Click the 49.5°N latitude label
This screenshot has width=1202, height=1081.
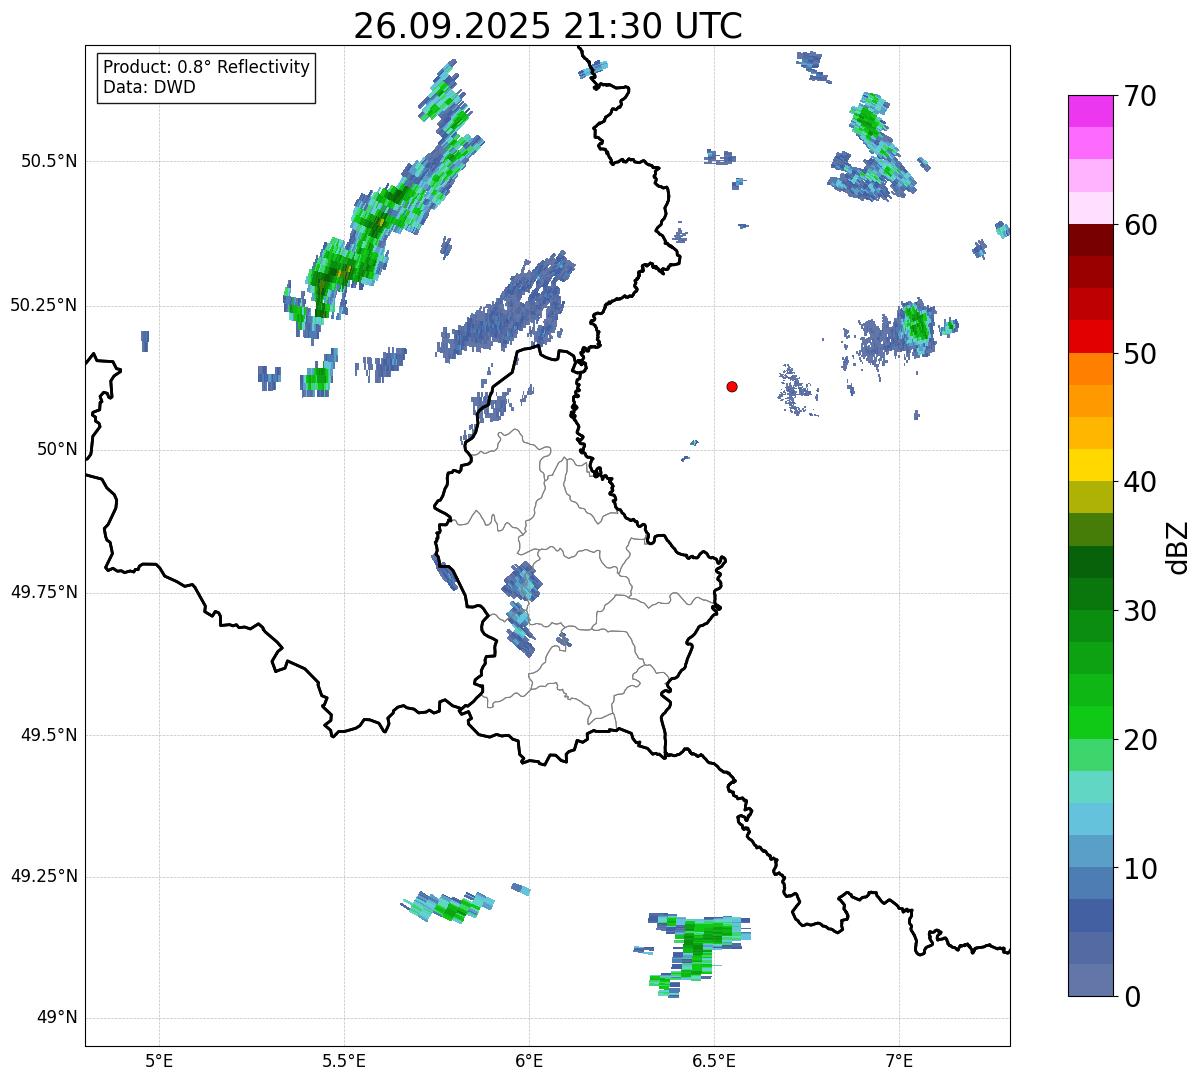coord(49,735)
